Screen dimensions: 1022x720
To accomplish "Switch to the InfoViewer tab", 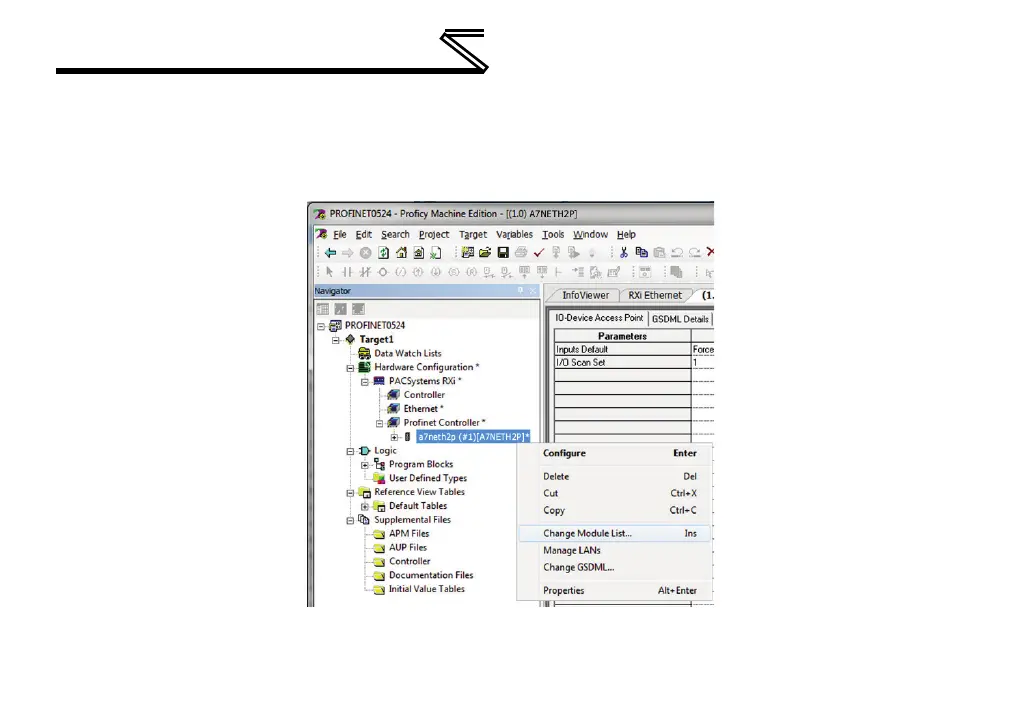I will (x=585, y=295).
